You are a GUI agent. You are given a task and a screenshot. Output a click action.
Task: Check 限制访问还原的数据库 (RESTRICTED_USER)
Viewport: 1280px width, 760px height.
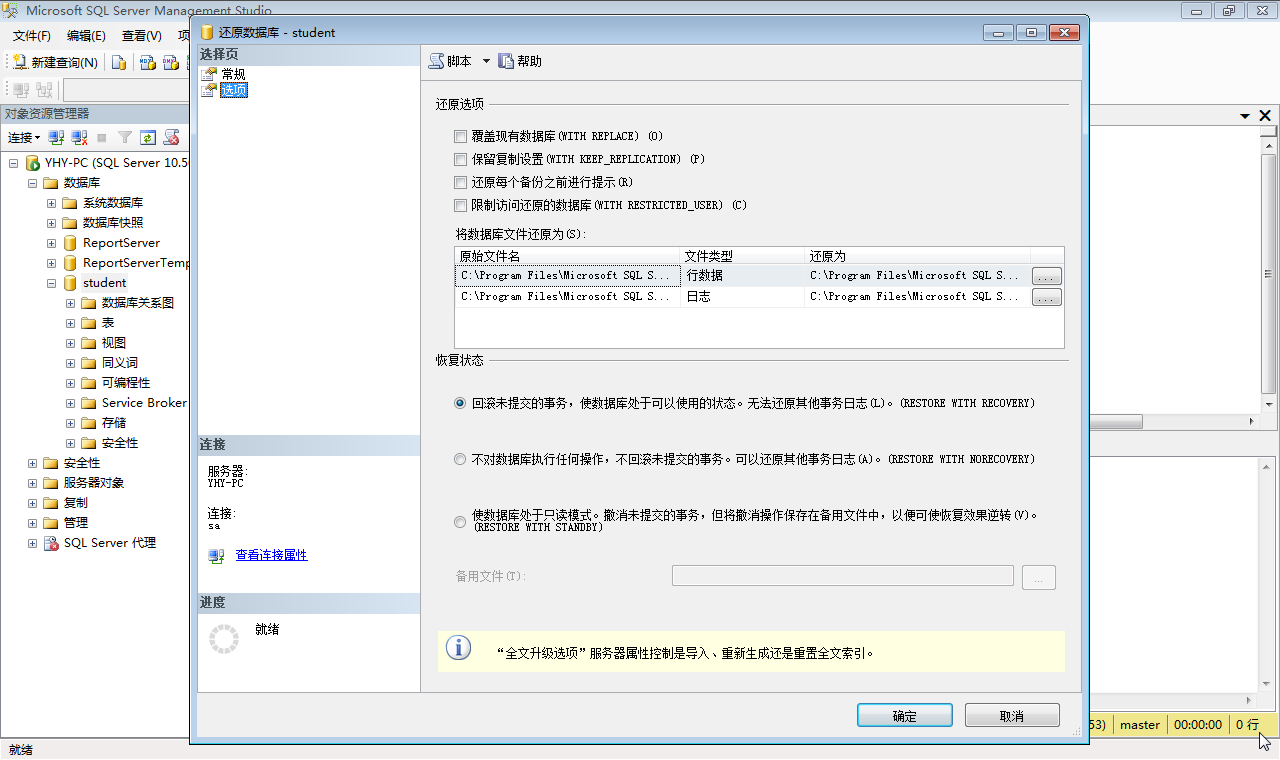(x=461, y=205)
